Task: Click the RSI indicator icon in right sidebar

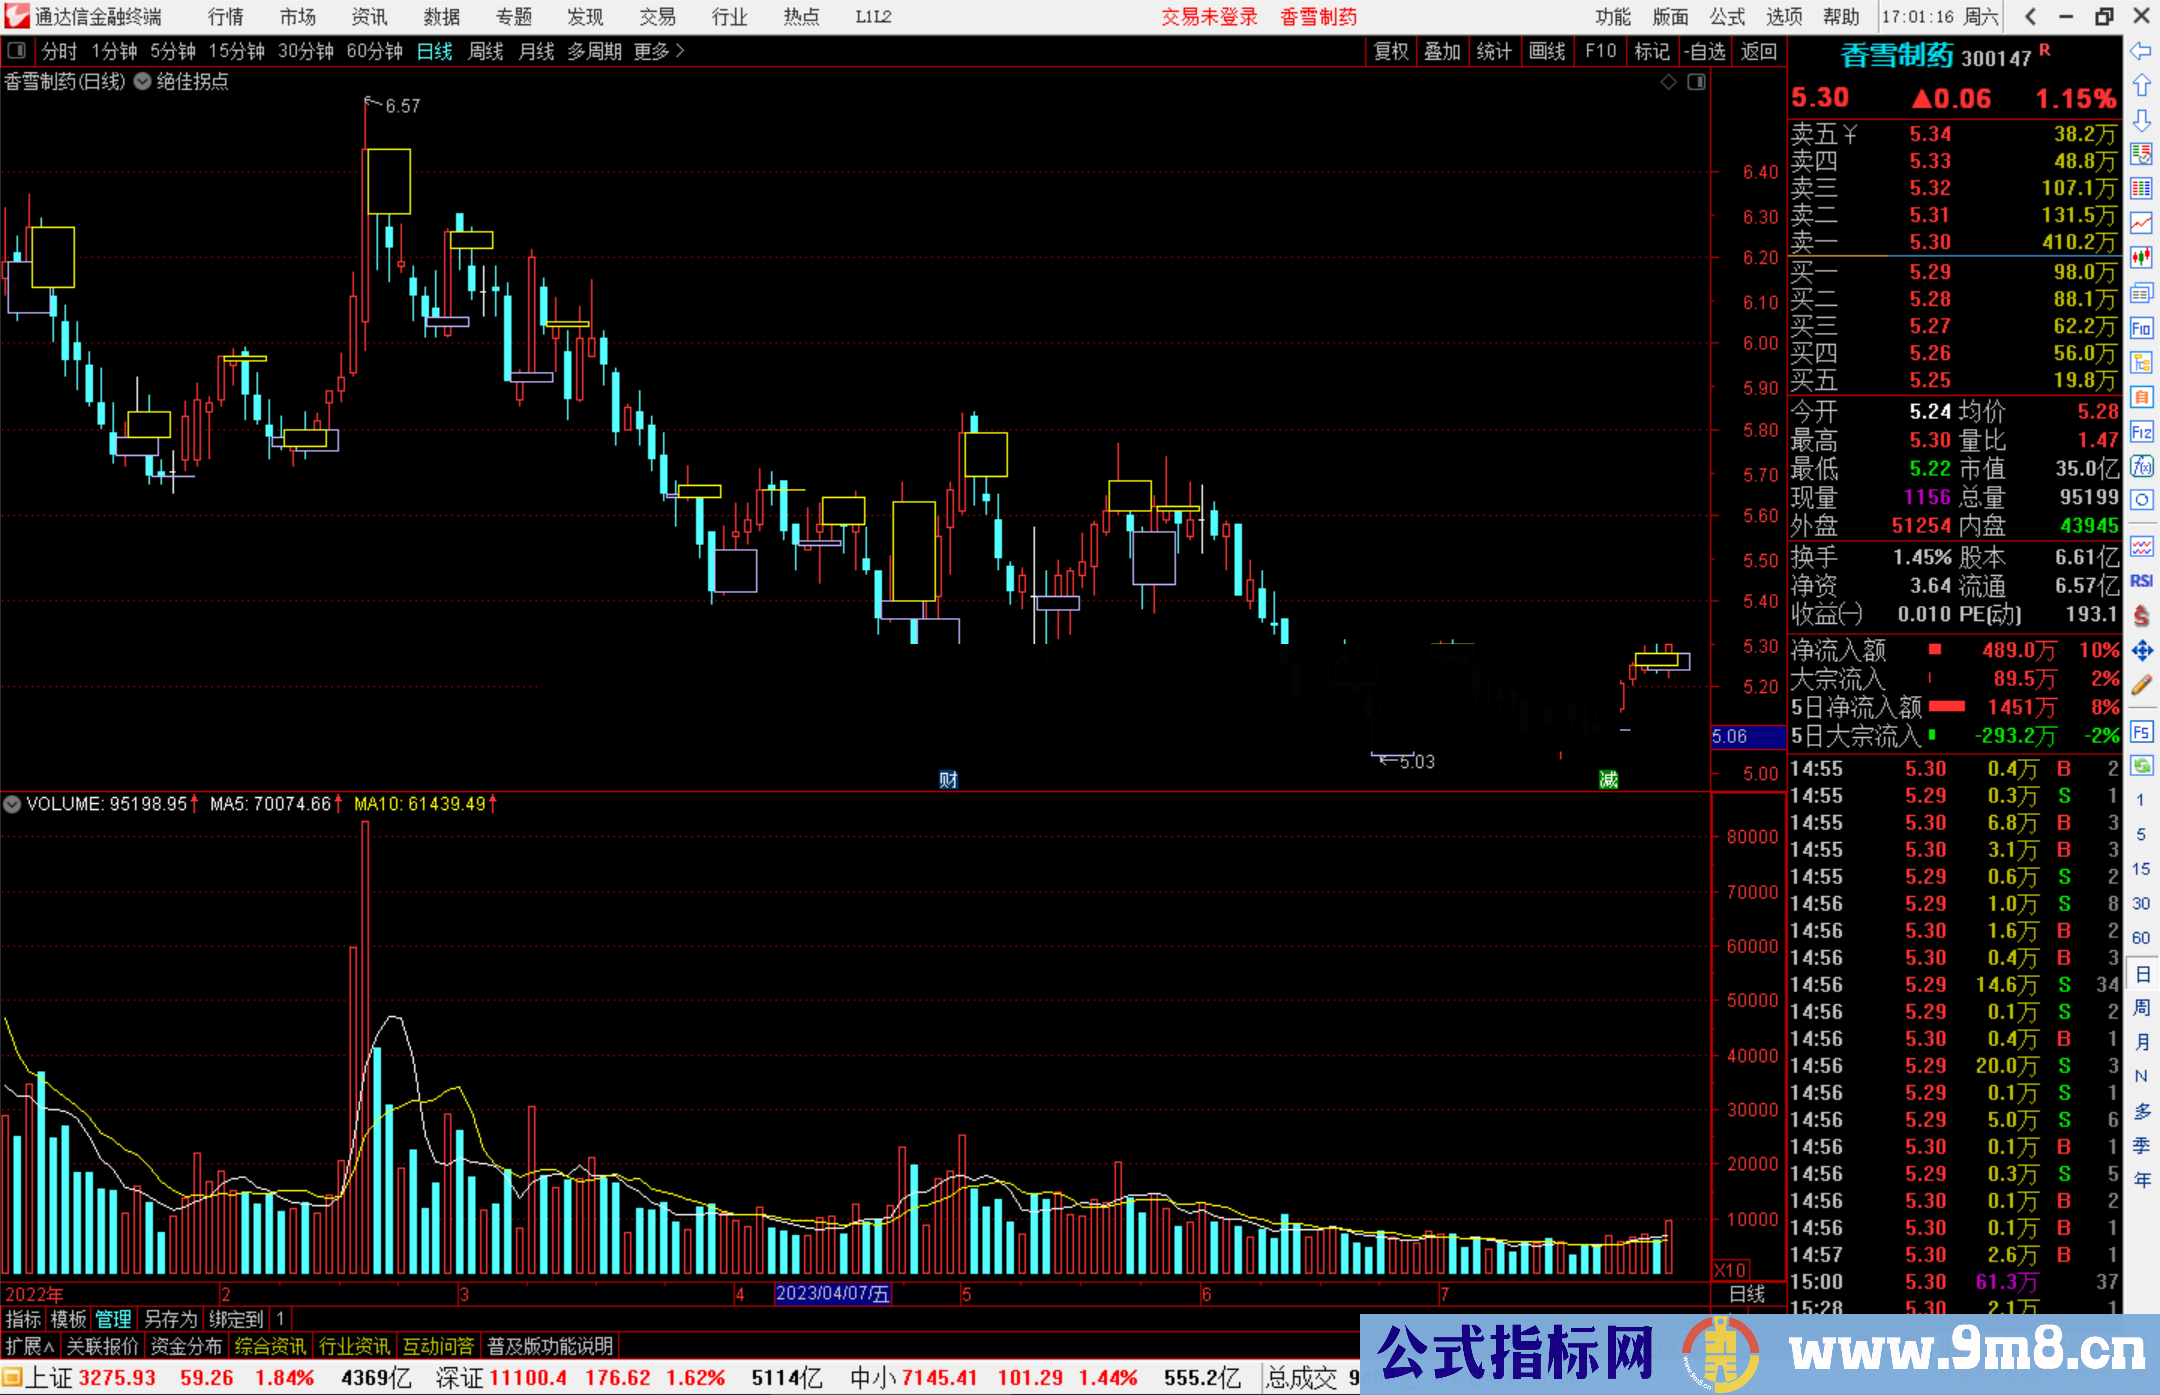Action: click(2141, 581)
